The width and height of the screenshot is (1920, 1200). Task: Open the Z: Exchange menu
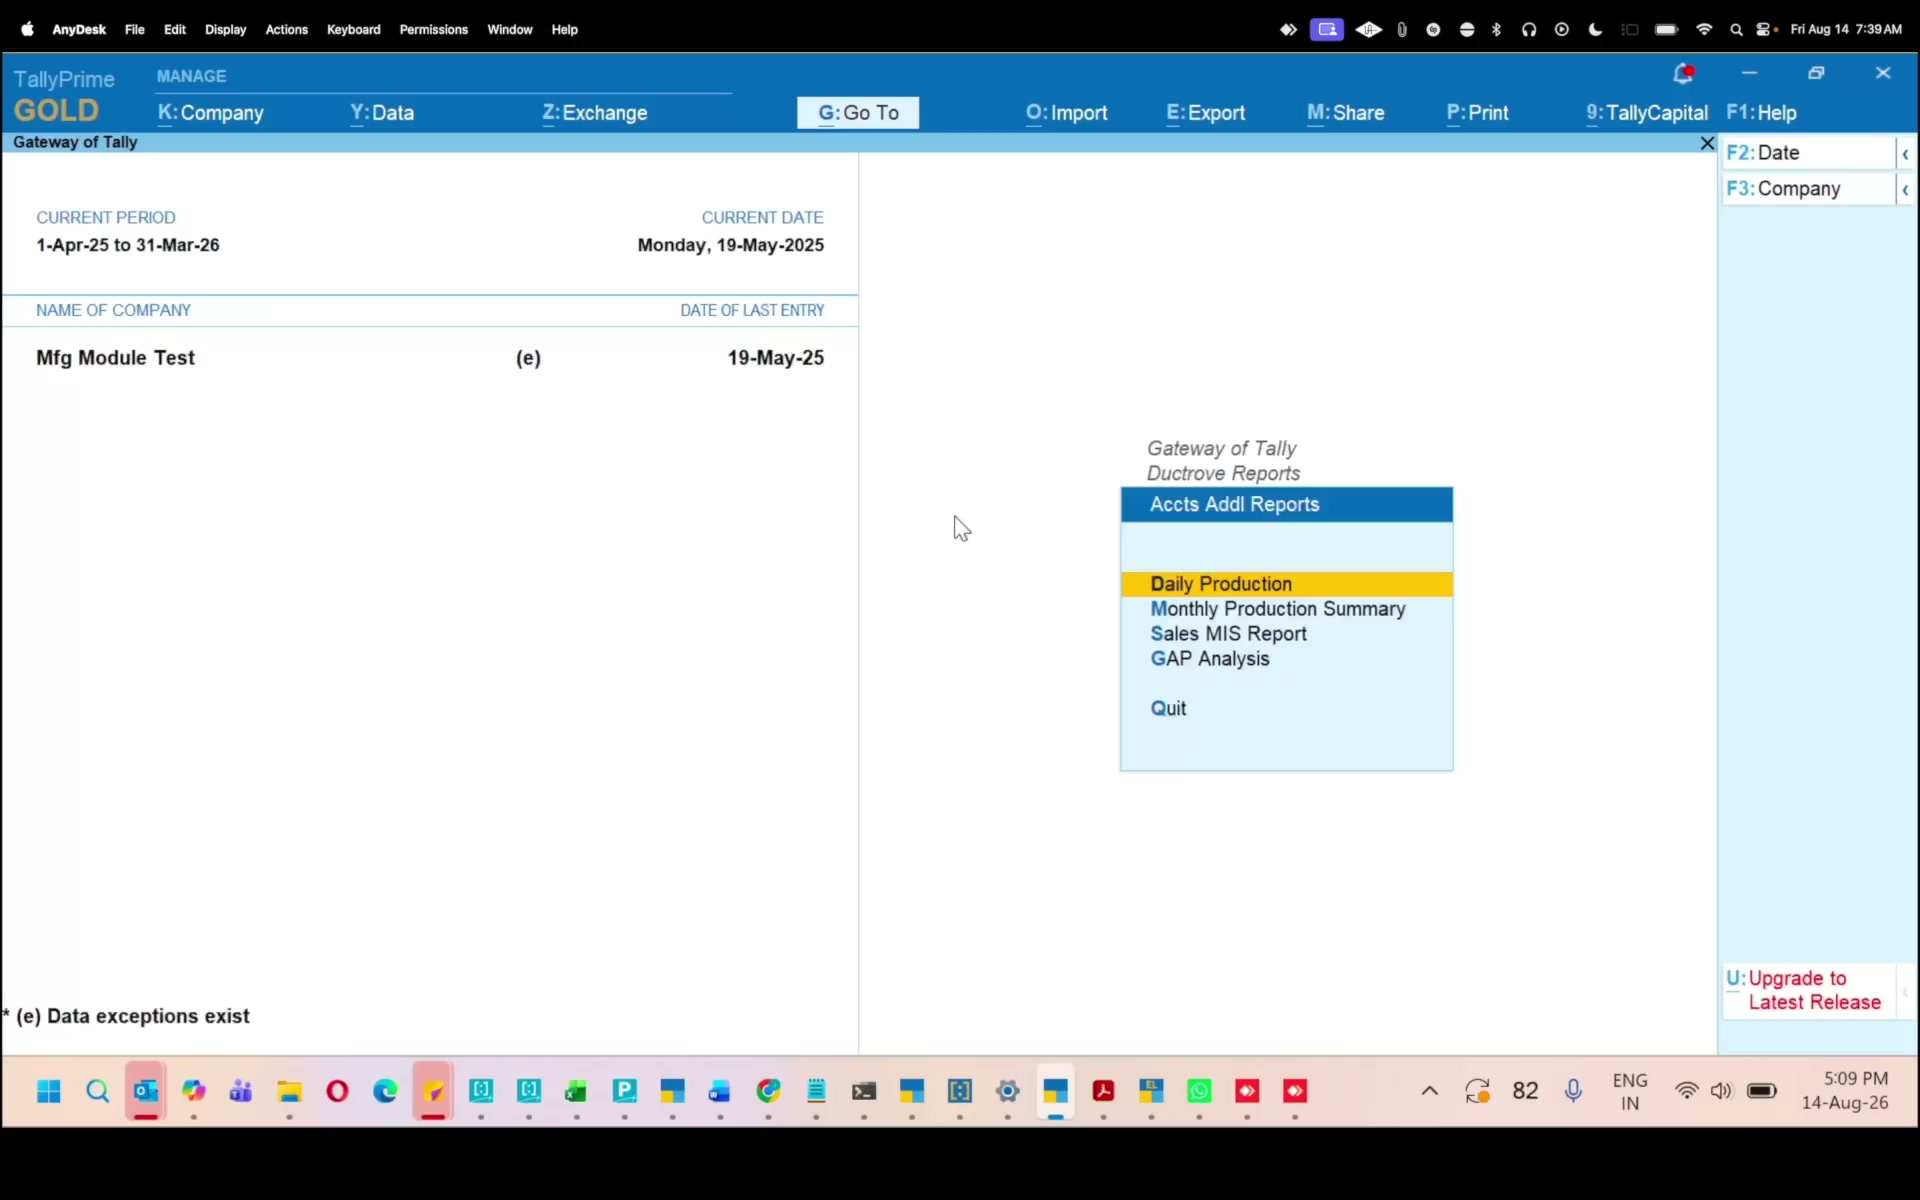[x=595, y=113]
